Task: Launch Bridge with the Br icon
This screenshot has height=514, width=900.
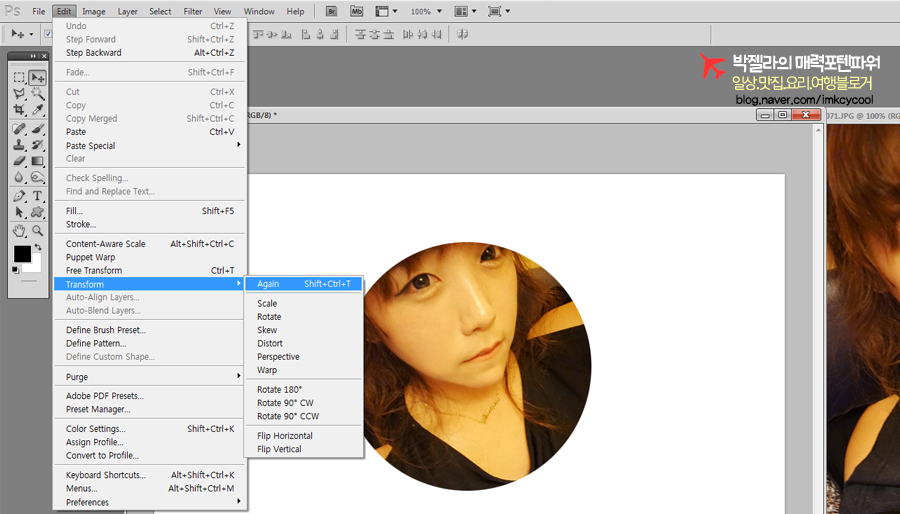Action: pos(332,11)
